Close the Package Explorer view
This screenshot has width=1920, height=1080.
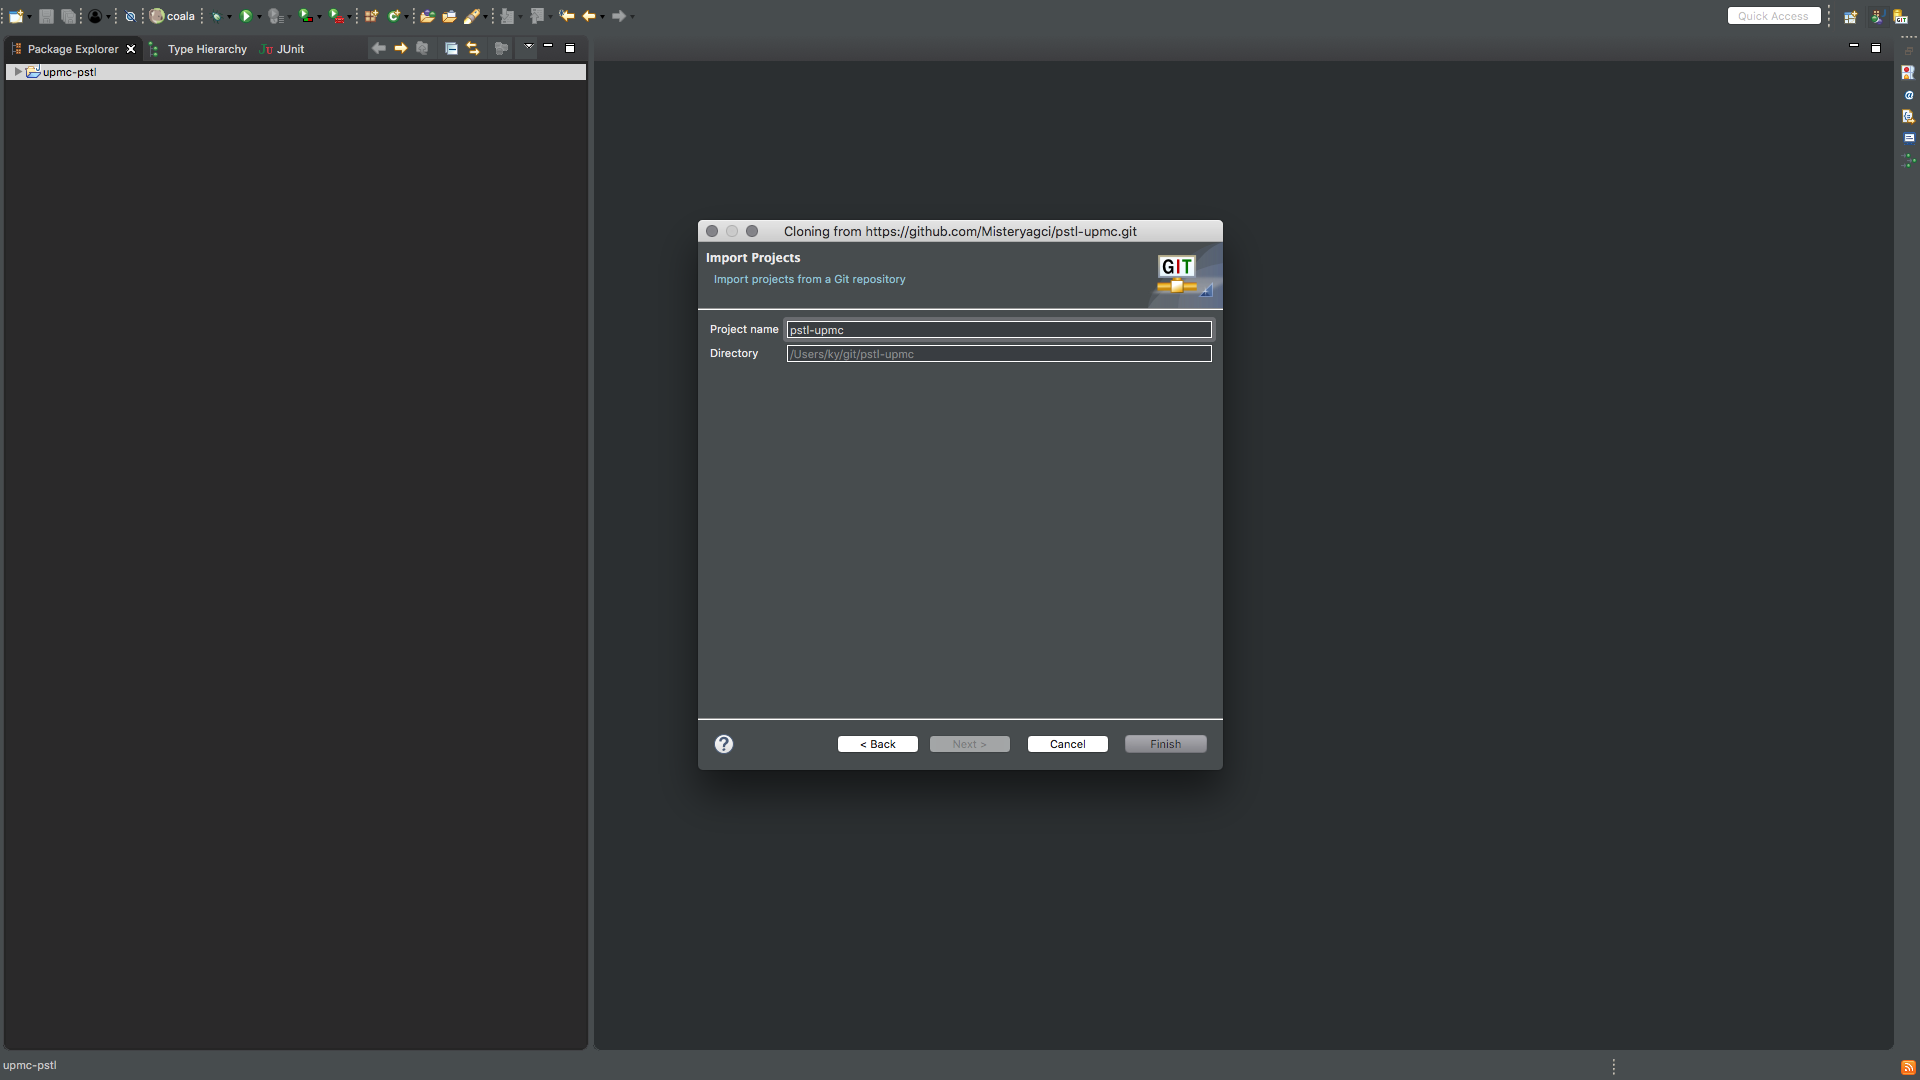click(131, 49)
